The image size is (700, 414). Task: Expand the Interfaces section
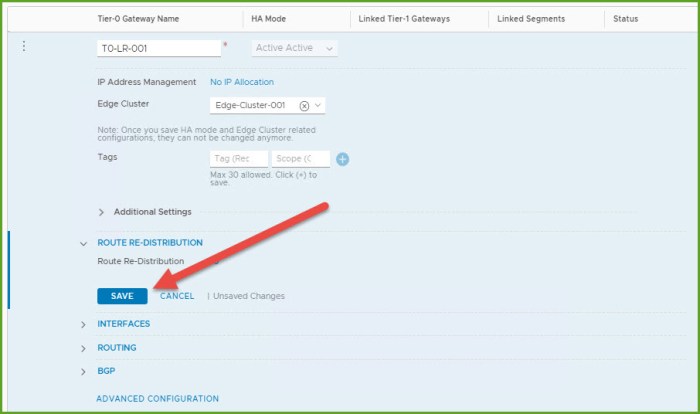[x=83, y=324]
